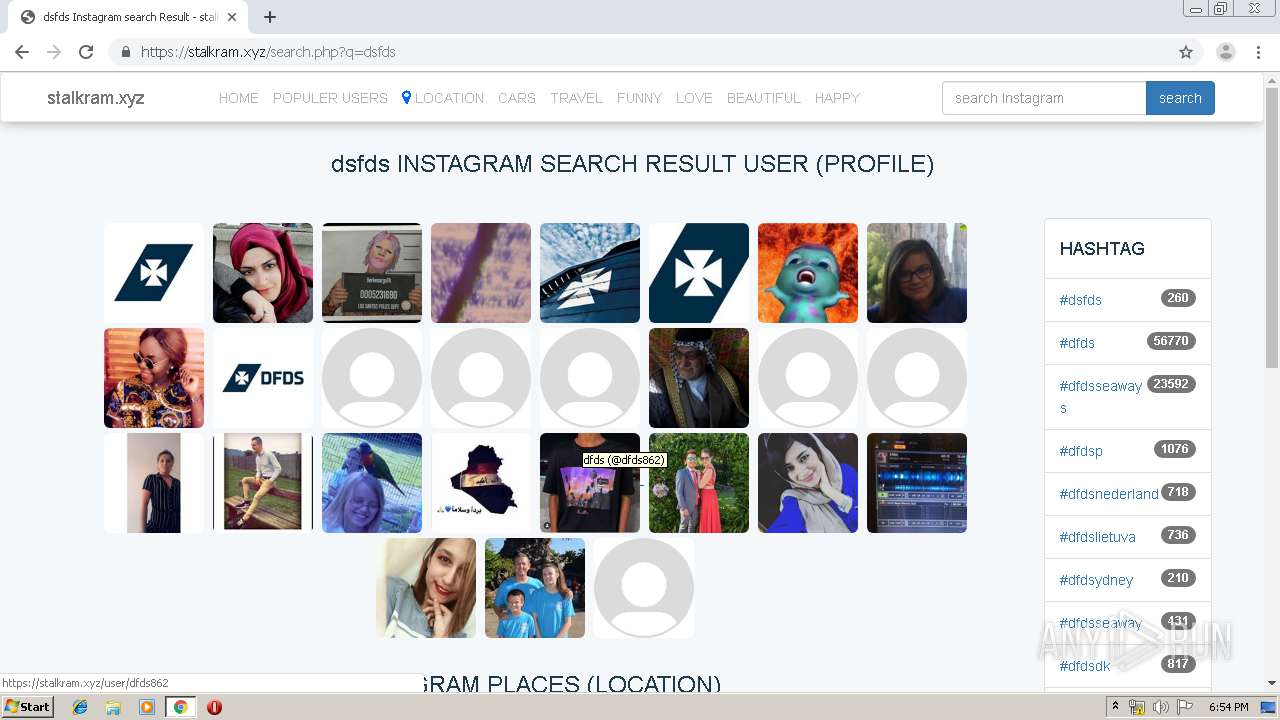This screenshot has height=720, width=1280.
Task: Open profile of man in headscarf
Action: click(x=699, y=378)
